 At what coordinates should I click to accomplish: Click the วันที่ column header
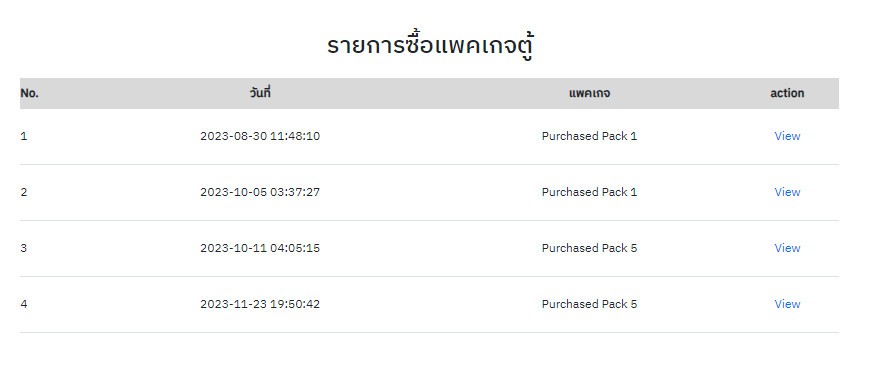[x=260, y=92]
